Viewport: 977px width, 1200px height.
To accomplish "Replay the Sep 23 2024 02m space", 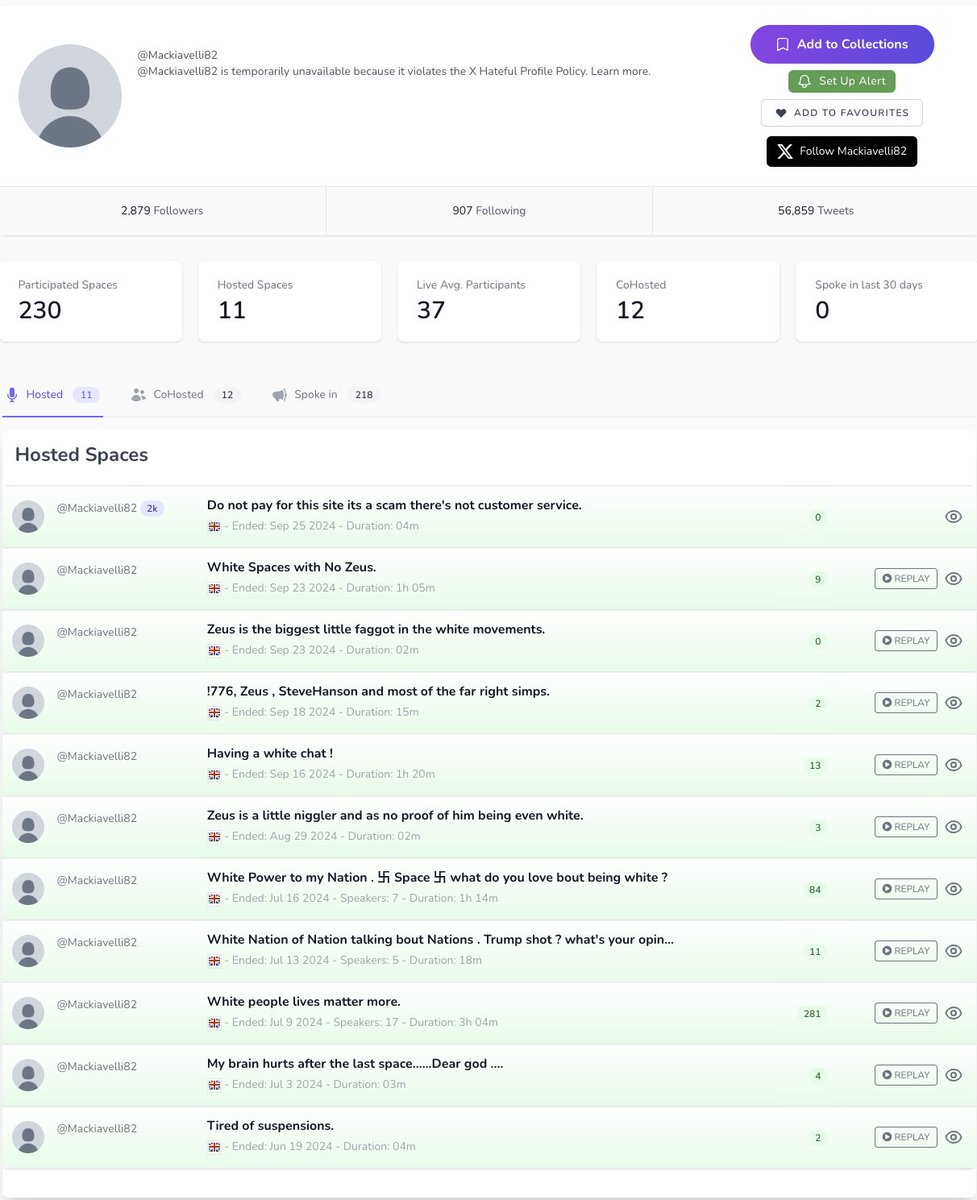I will click(906, 641).
